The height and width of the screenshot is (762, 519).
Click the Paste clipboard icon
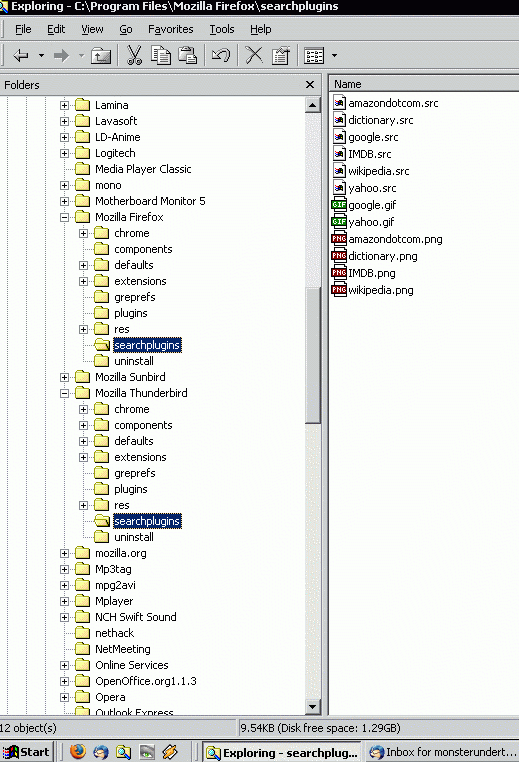coord(188,55)
